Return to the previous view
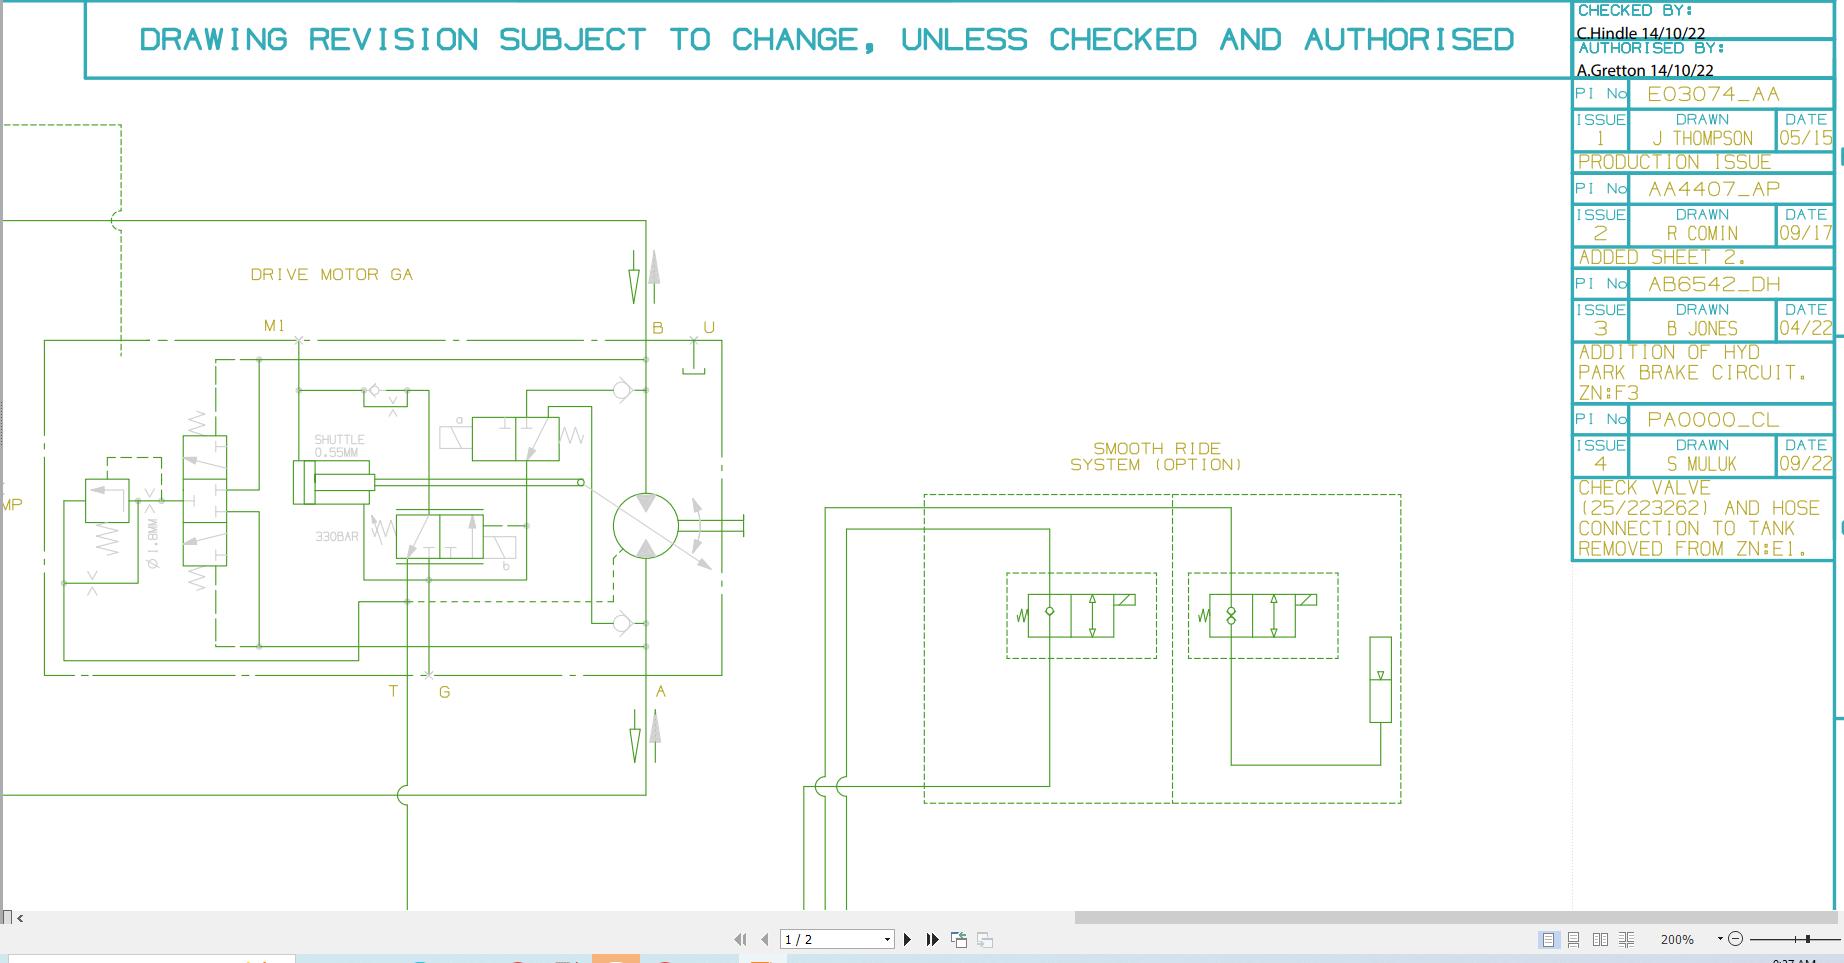 click(x=958, y=939)
